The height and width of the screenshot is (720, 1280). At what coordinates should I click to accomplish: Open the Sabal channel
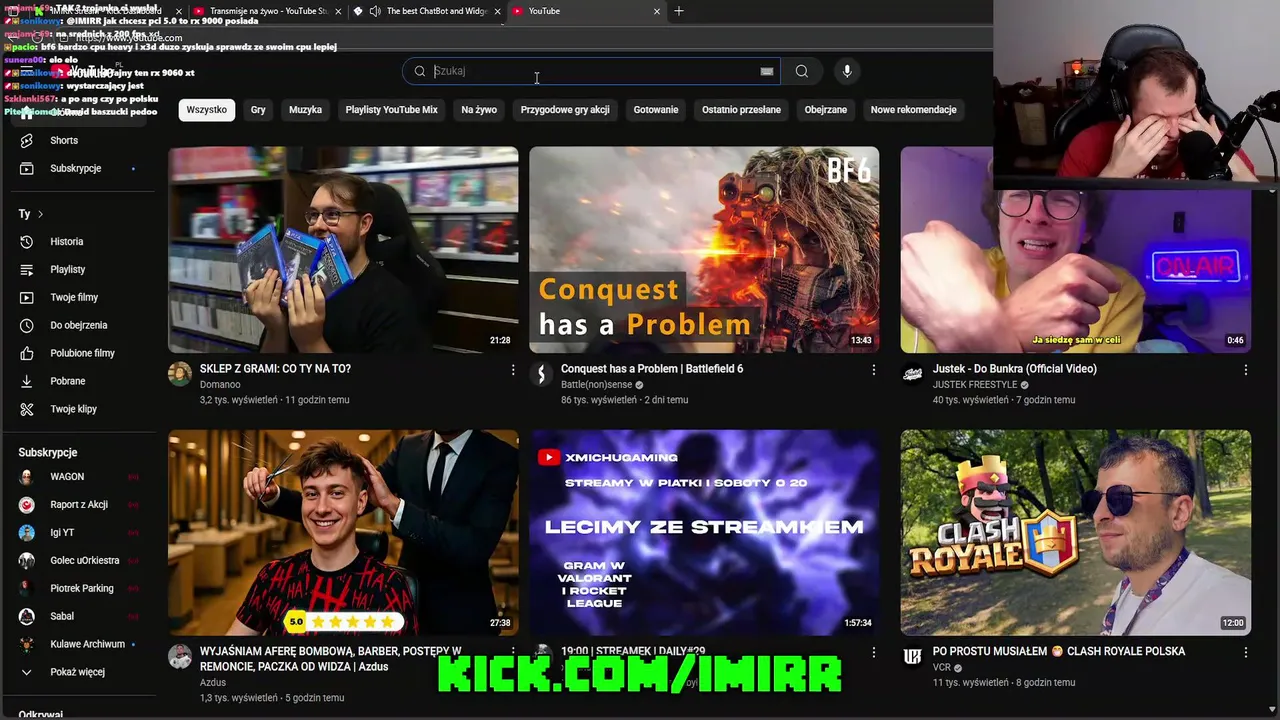pyautogui.click(x=62, y=617)
